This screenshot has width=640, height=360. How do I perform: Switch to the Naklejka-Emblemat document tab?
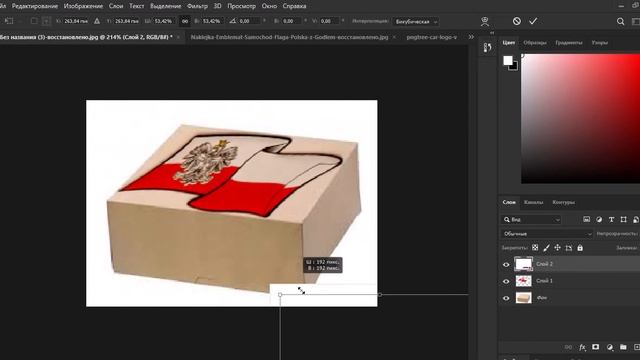click(289, 37)
